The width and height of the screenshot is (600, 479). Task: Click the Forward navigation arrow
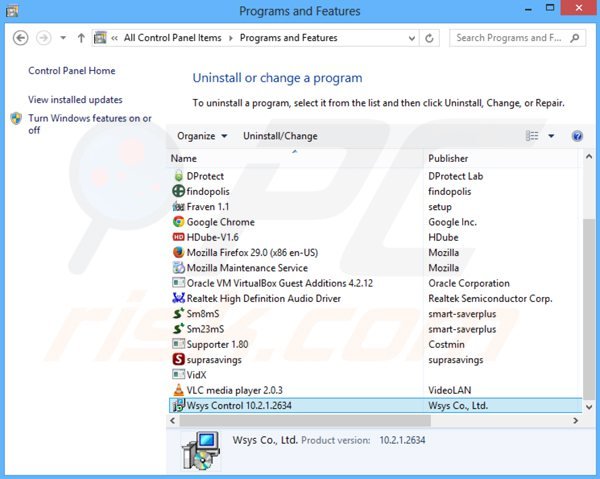[x=44, y=38]
